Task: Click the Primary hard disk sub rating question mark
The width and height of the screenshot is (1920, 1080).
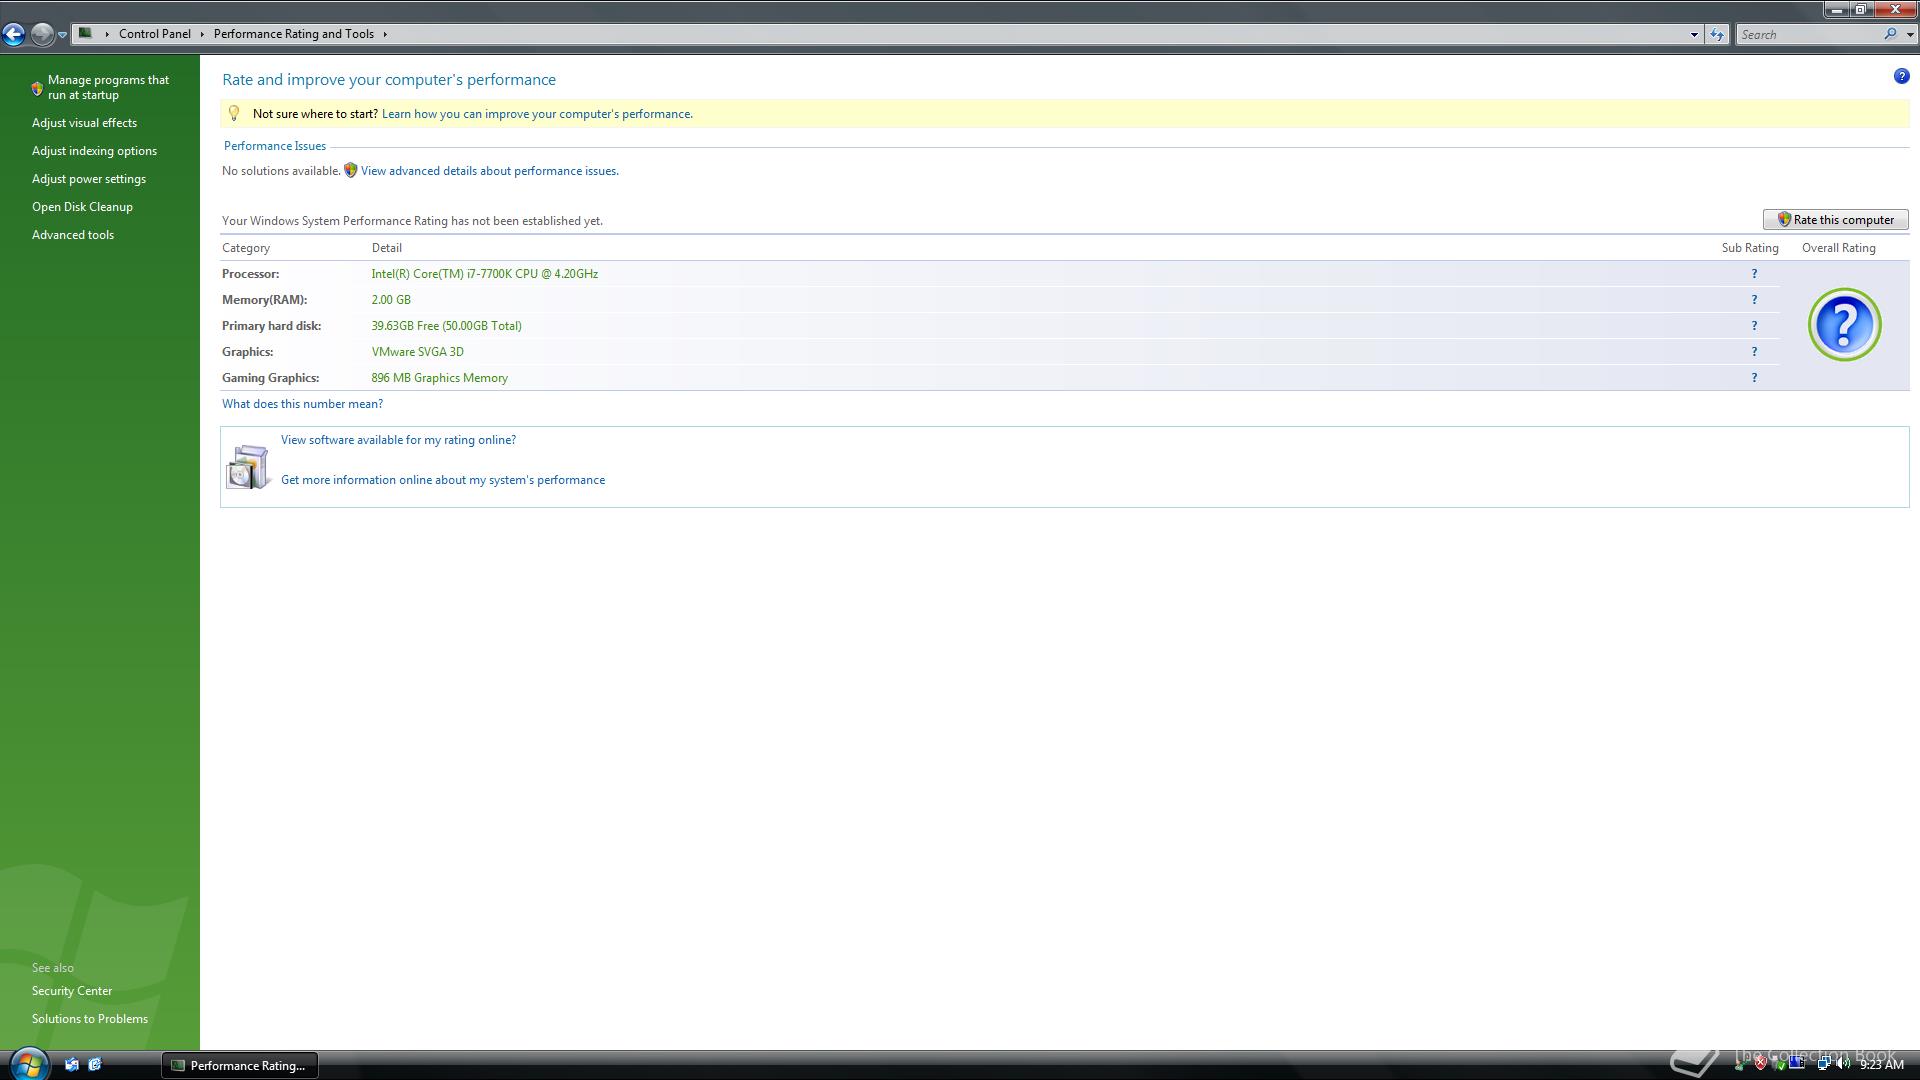Action: 1754,326
